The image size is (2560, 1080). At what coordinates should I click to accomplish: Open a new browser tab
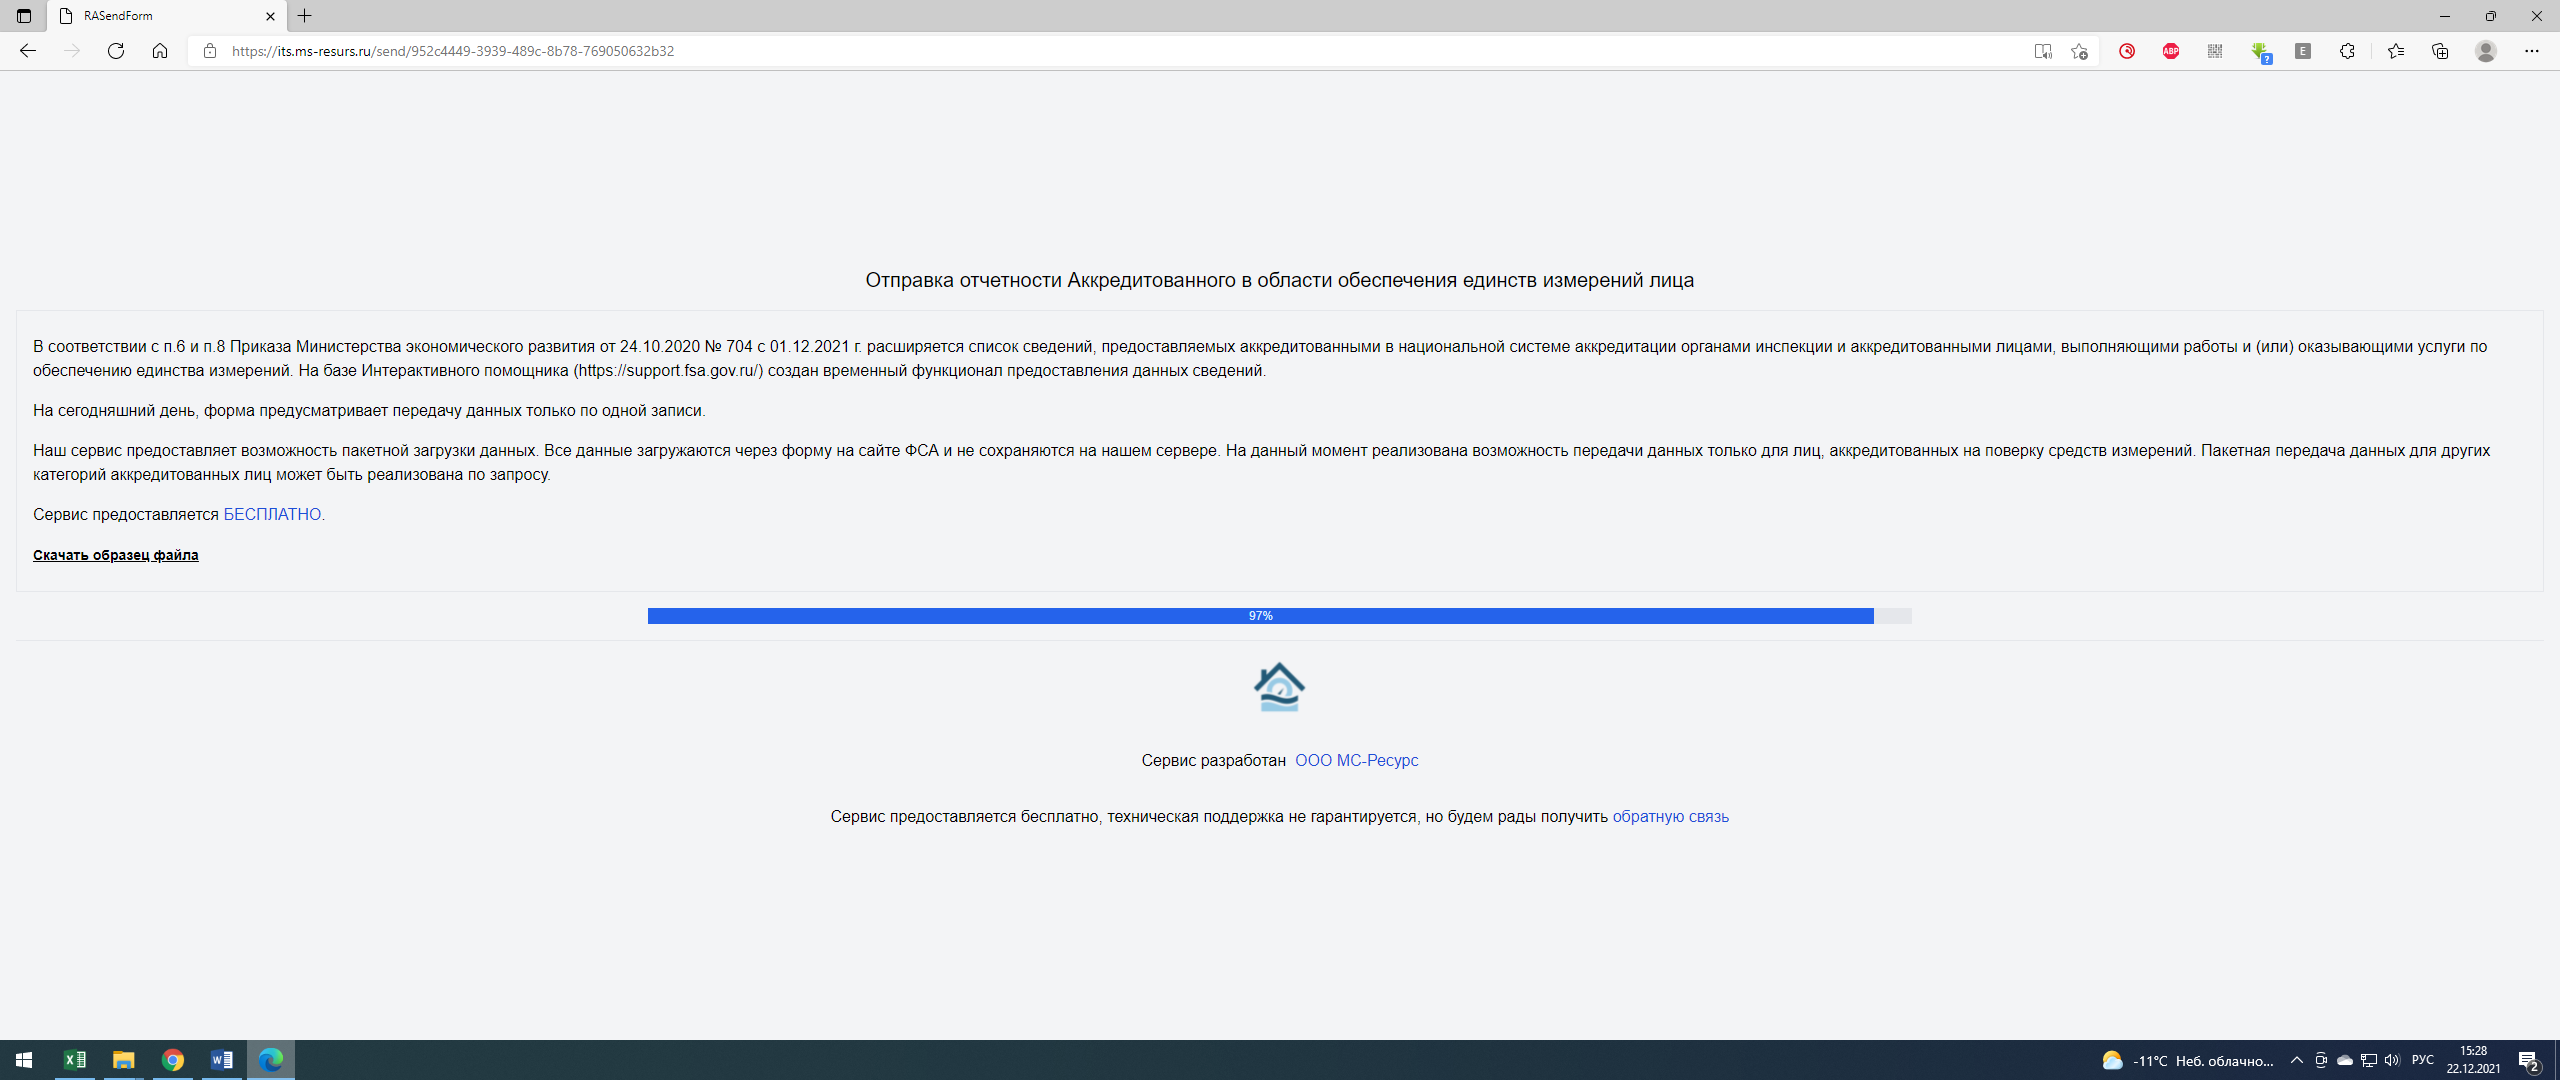305,16
